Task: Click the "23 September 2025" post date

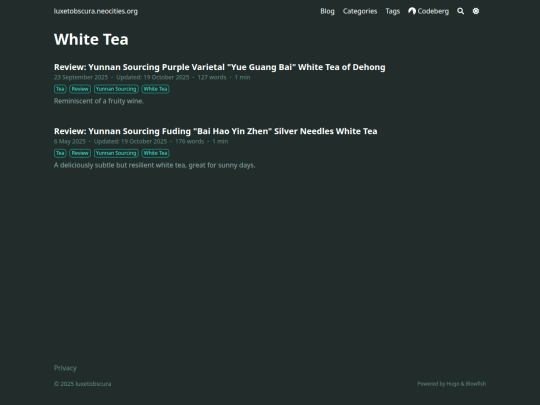Action: tap(81, 77)
